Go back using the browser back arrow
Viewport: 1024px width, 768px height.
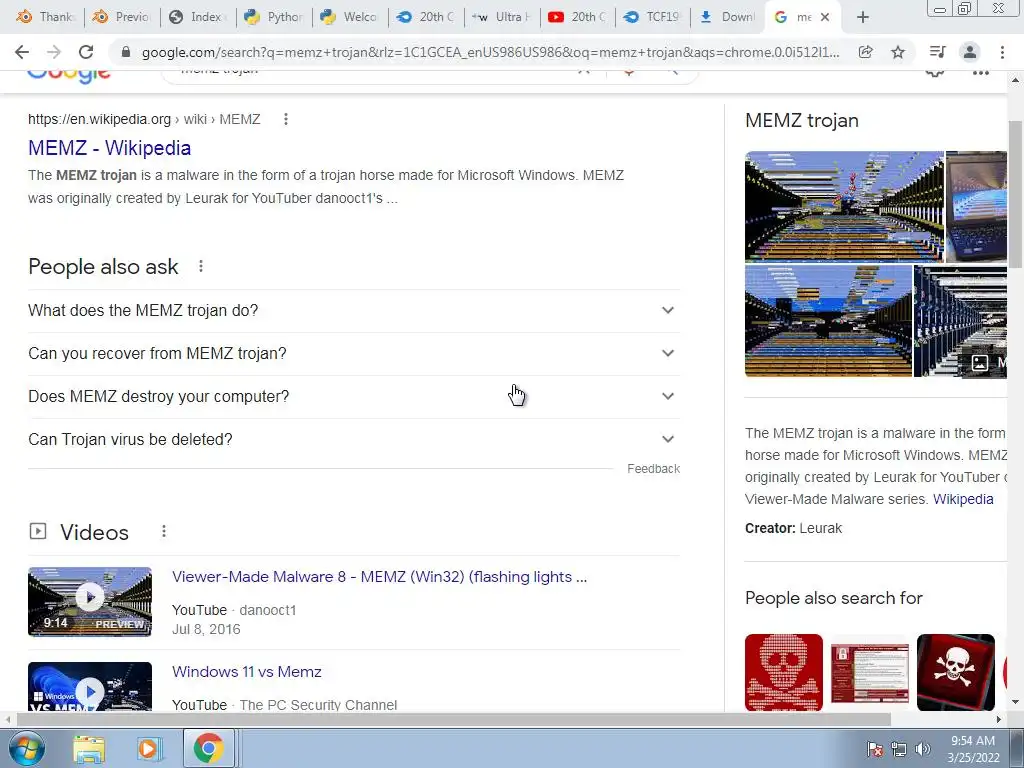point(22,52)
